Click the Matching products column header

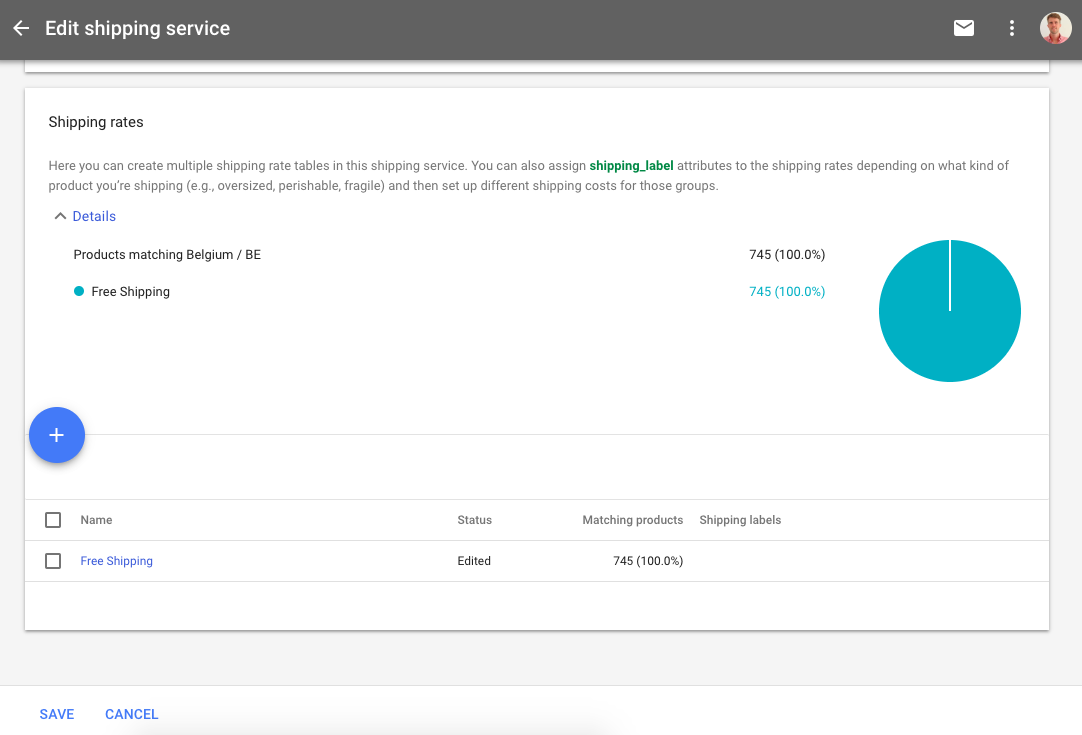633,520
